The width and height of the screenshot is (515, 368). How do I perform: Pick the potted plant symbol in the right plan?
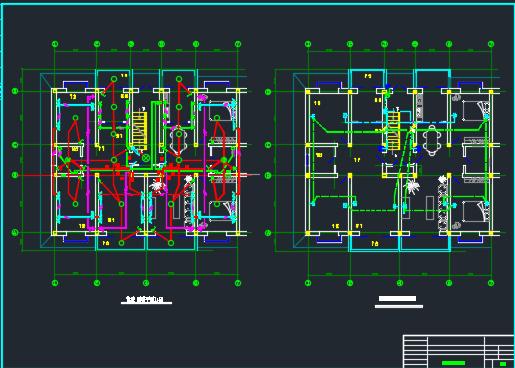412,187
